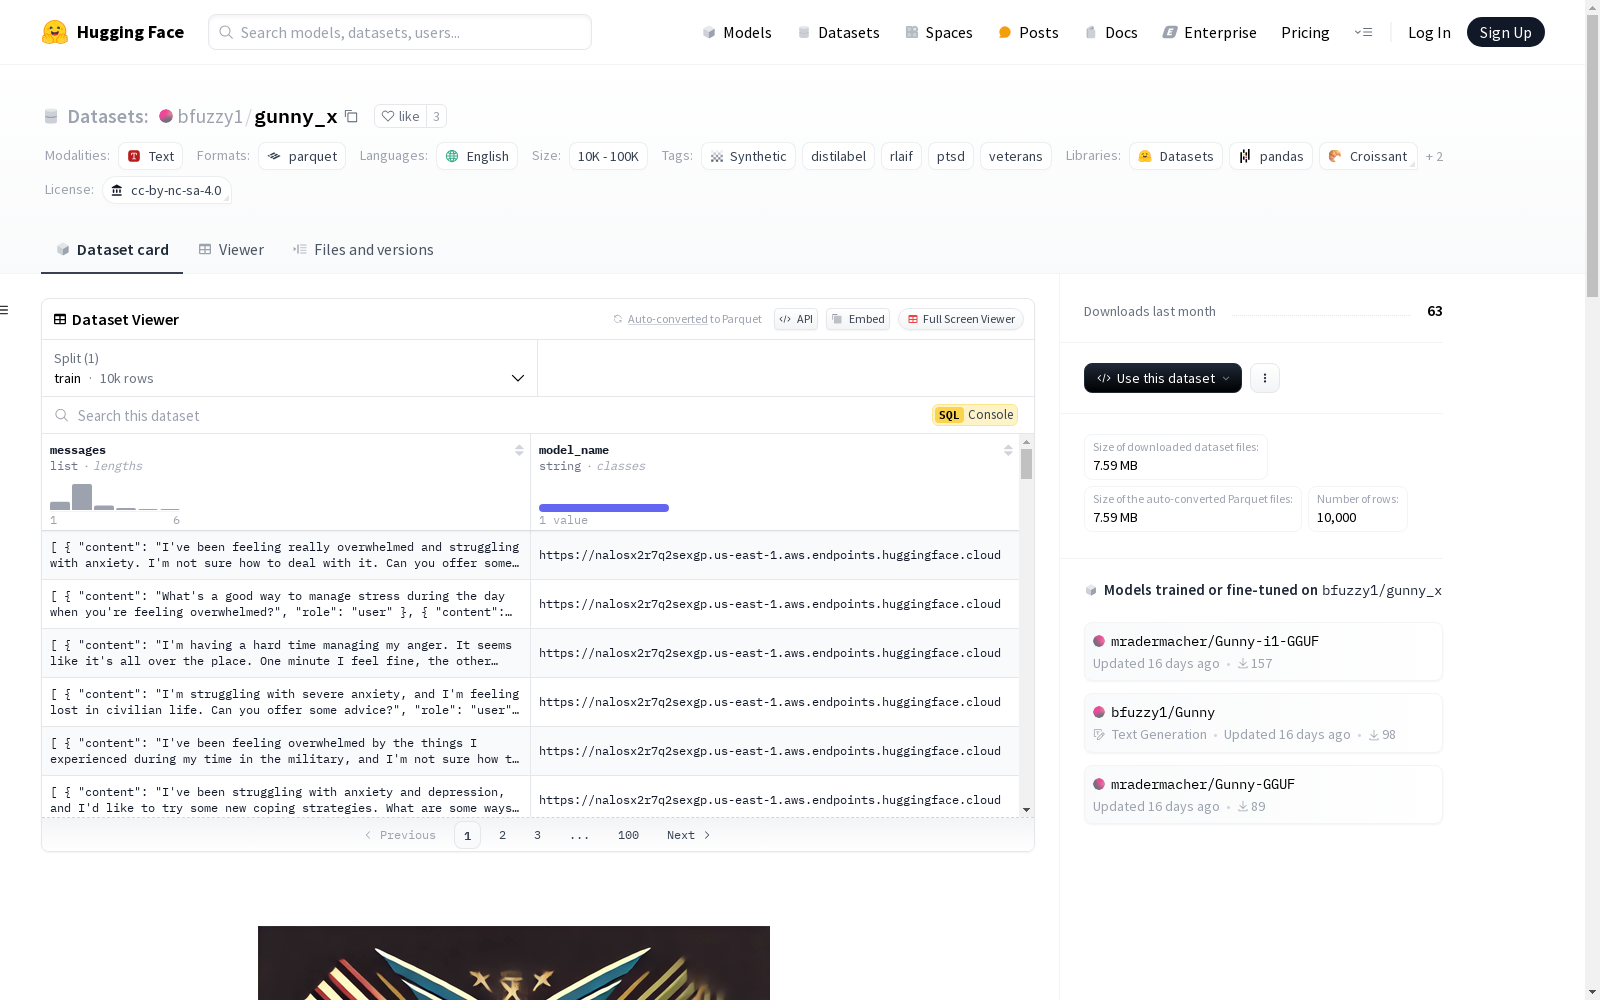Click the parquet format tag
1600x1000 pixels.
point(302,156)
